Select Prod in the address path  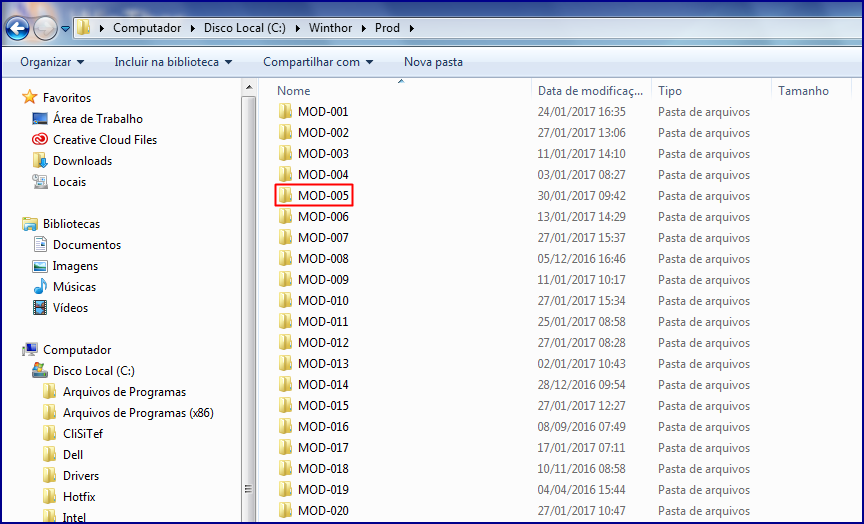pos(387,28)
